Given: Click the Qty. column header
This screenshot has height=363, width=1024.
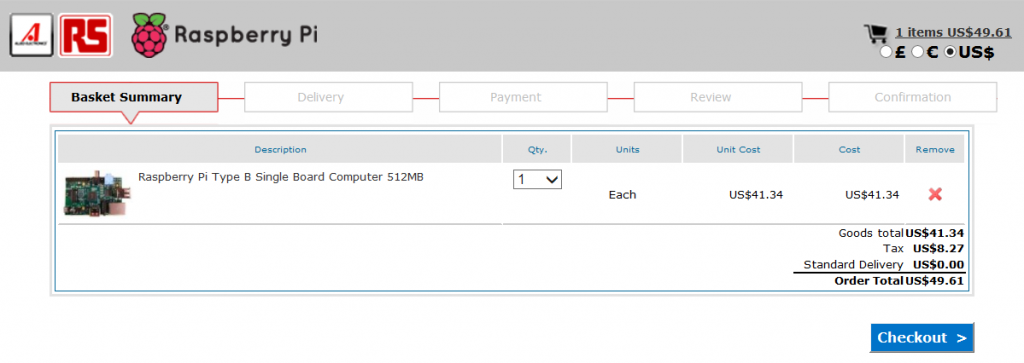Looking at the screenshot, I should [x=537, y=150].
